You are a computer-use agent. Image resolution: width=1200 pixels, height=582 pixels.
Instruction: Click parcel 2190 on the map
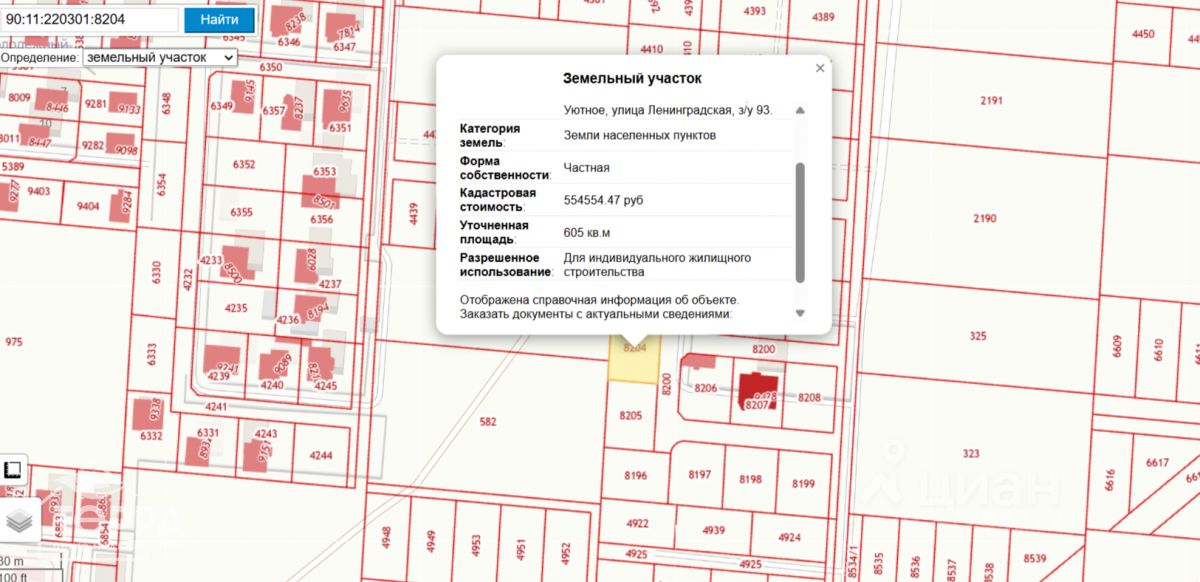(x=984, y=218)
